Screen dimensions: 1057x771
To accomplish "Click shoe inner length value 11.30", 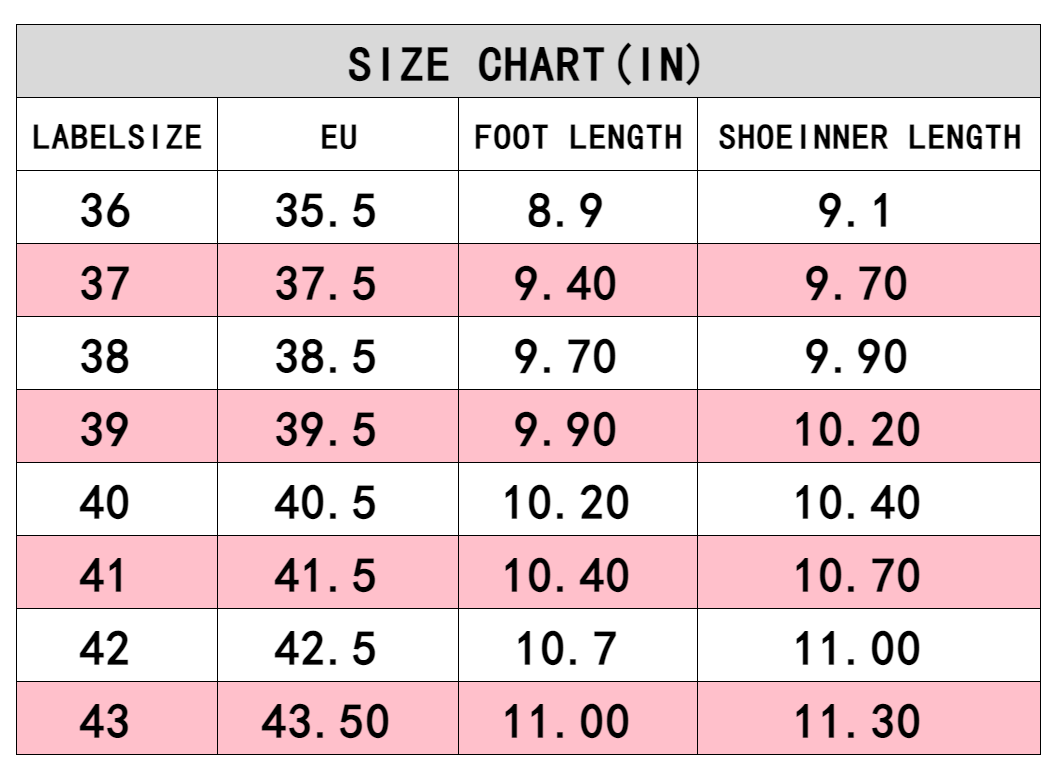I will [856, 721].
